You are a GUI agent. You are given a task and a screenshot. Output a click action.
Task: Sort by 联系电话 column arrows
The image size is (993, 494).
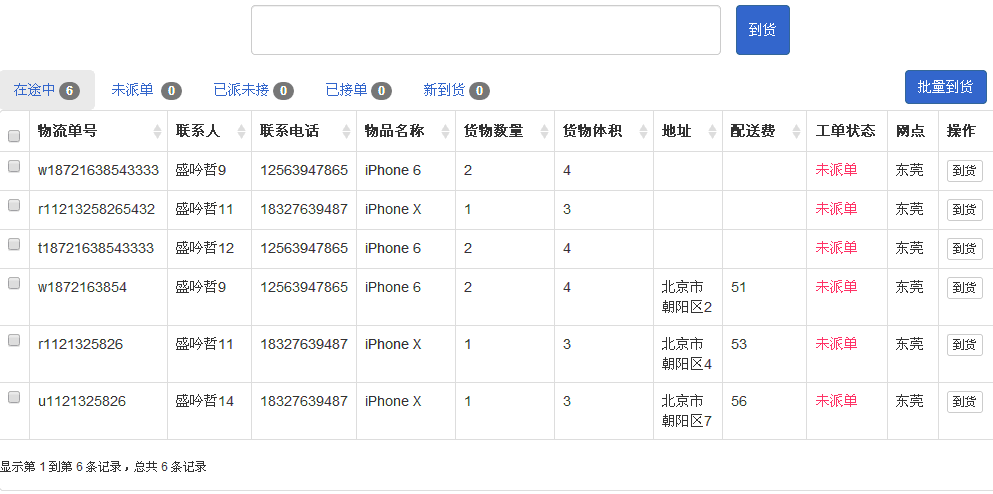346,131
